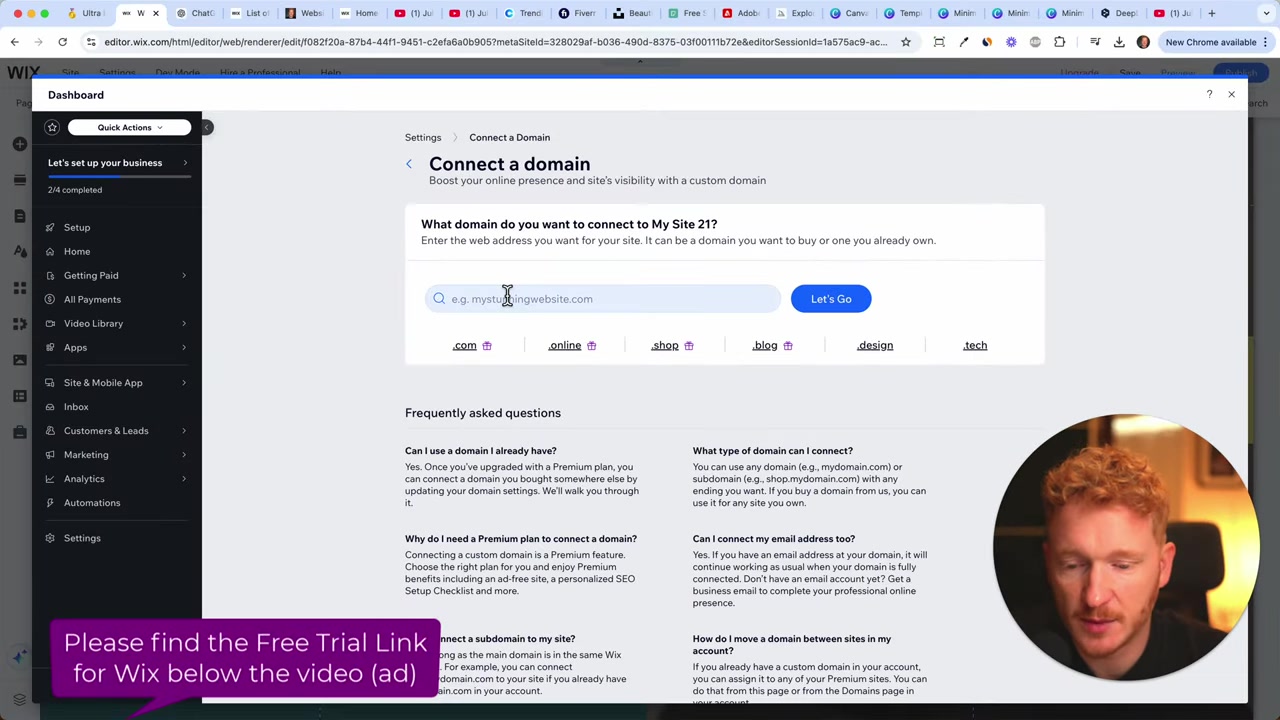Screen dimensions: 1280x720
Task: Click the Let's Go button
Action: (831, 299)
